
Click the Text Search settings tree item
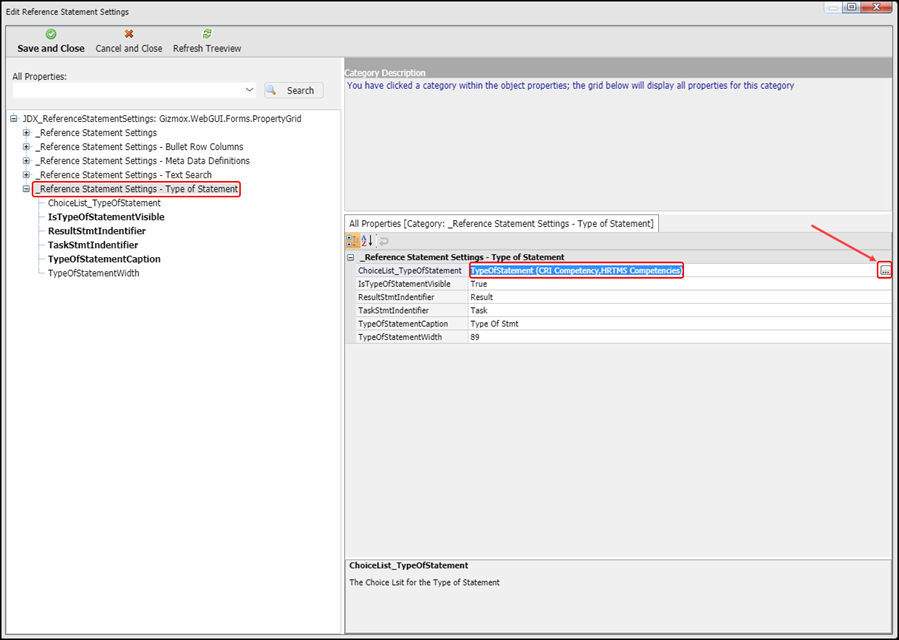click(123, 175)
